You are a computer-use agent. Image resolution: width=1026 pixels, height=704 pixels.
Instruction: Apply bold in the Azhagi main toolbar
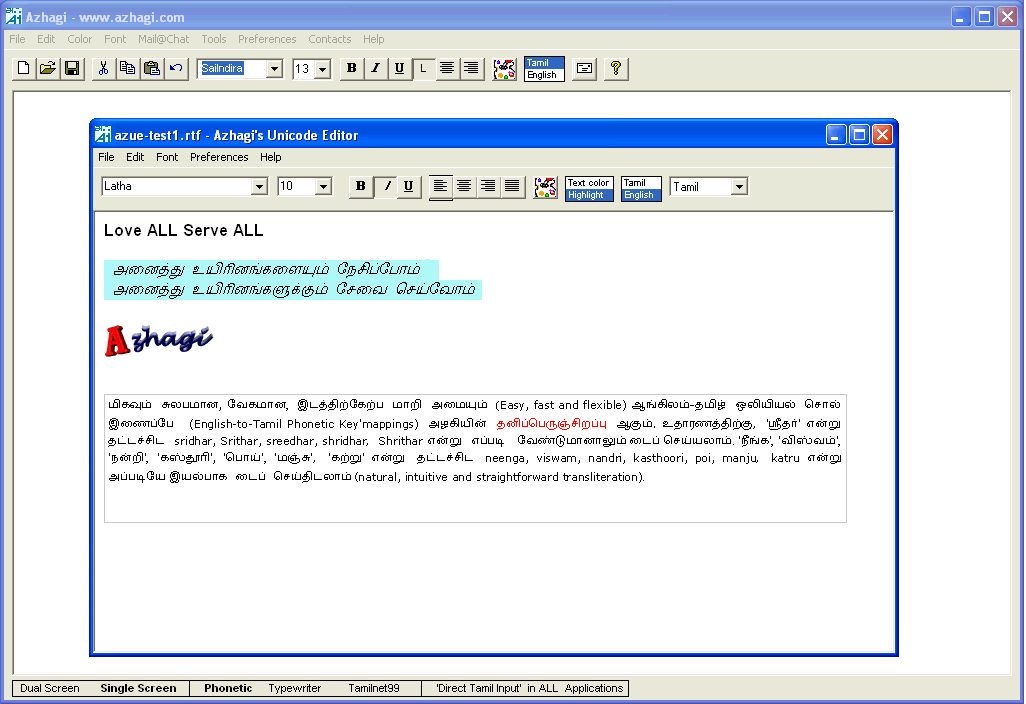[x=351, y=68]
